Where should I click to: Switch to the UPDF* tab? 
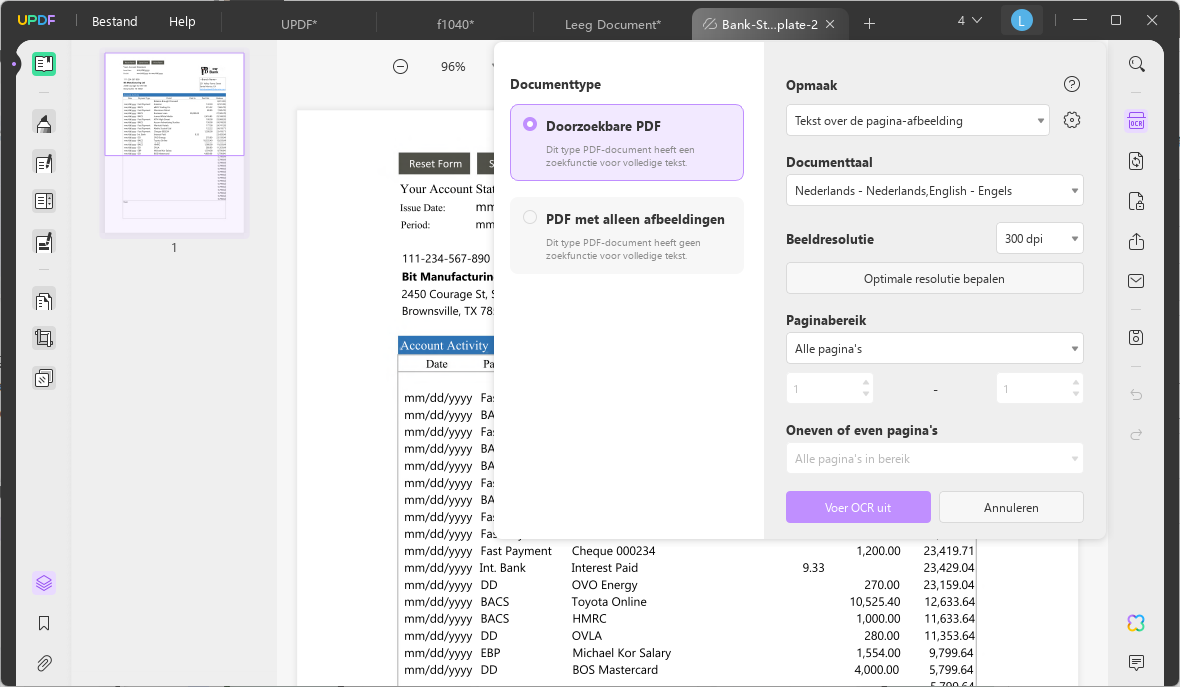[299, 24]
